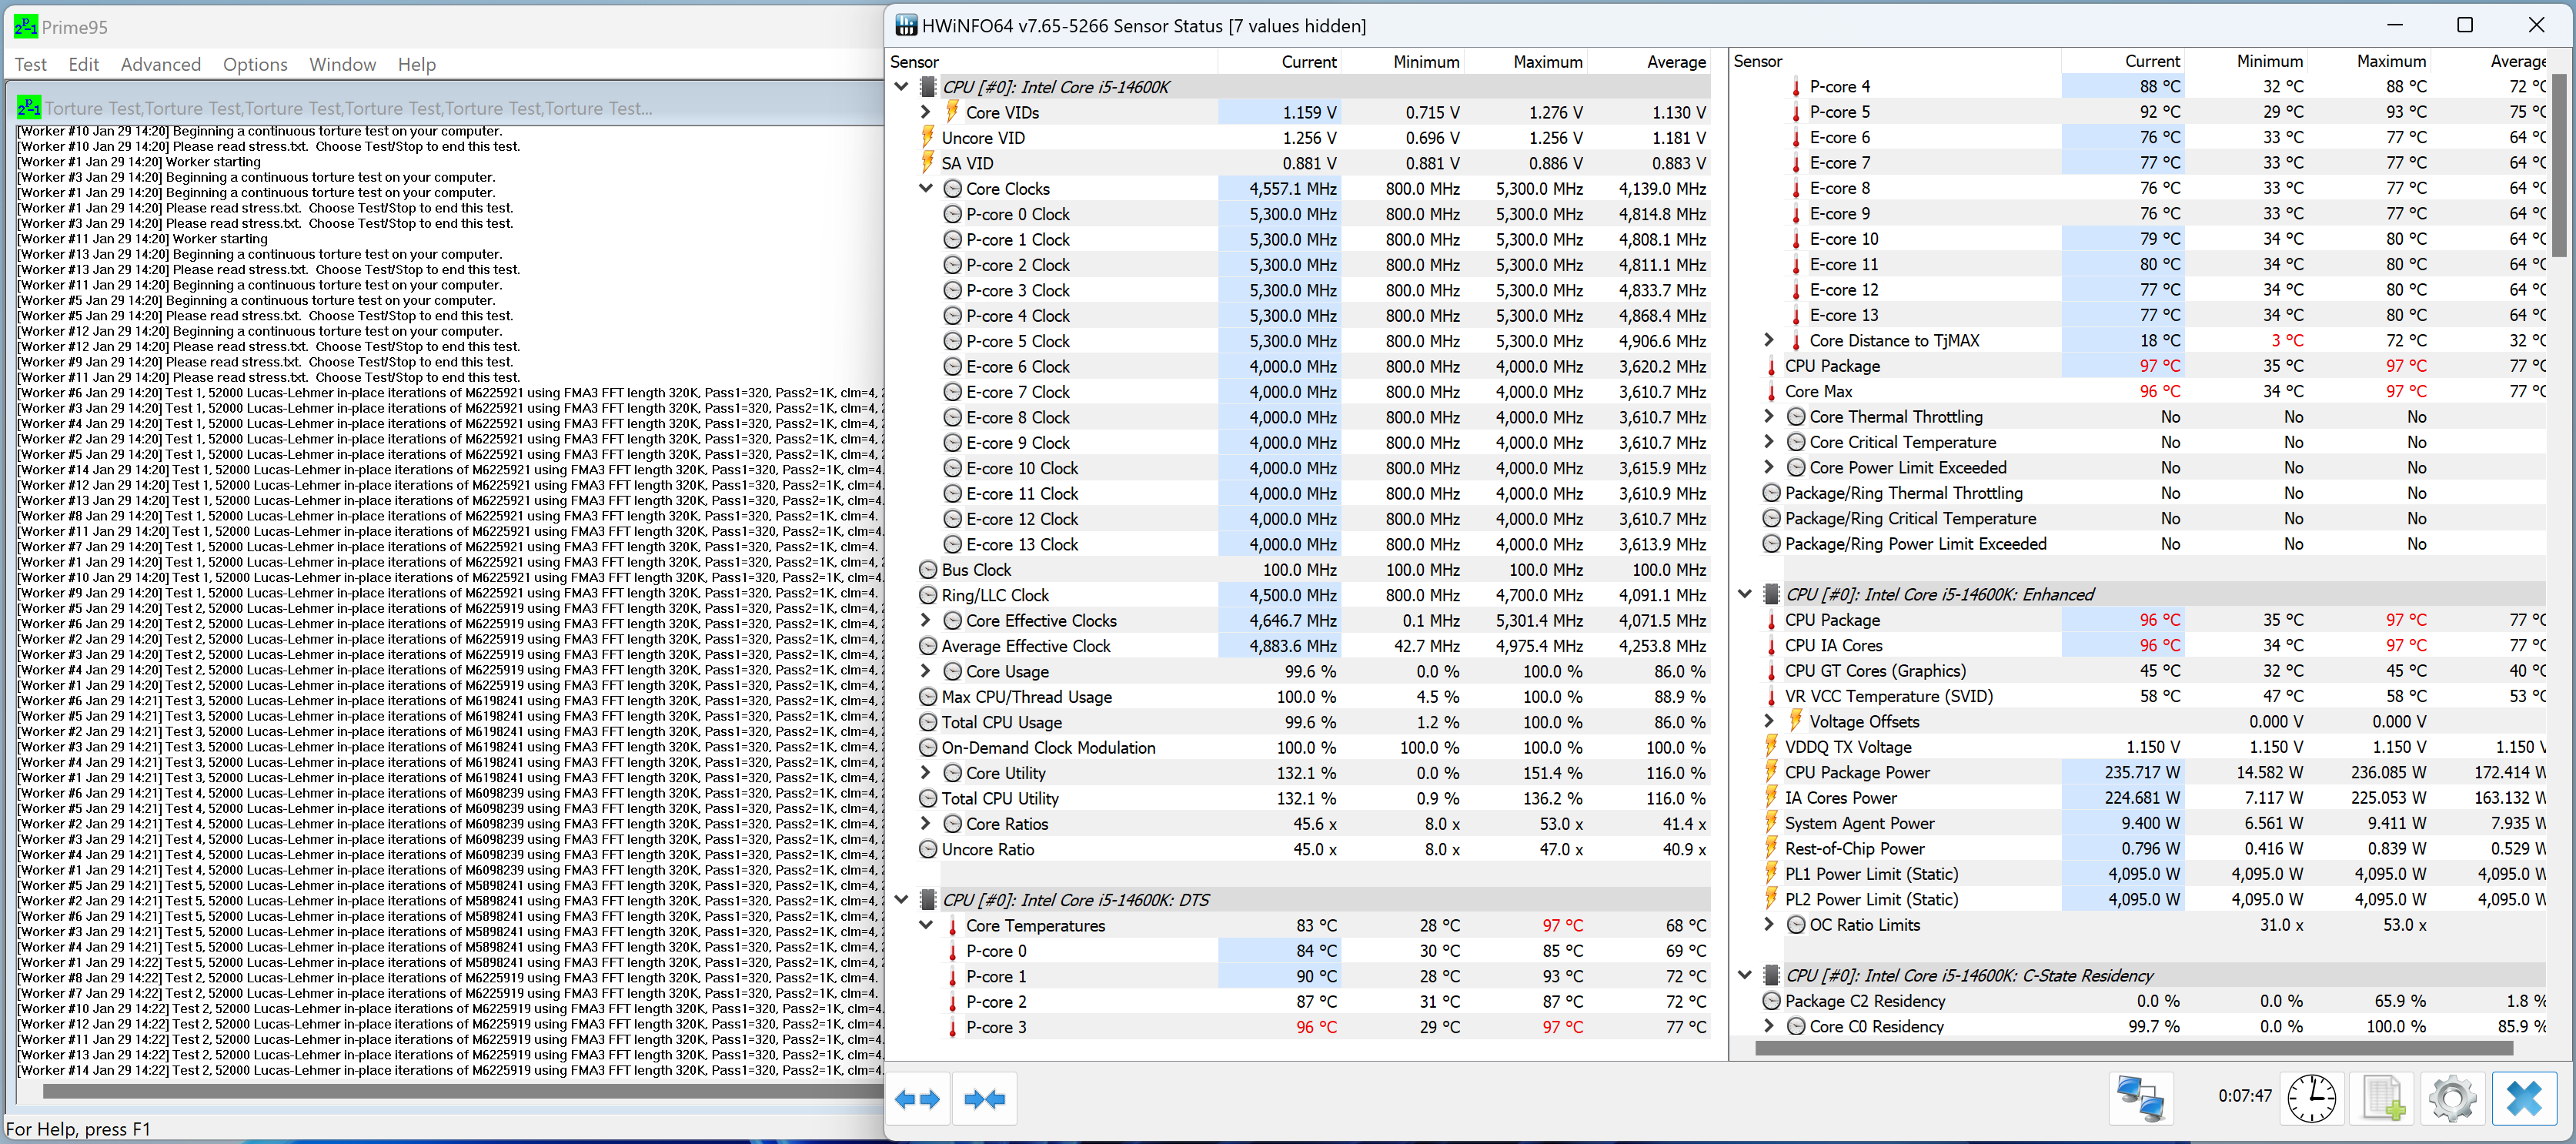Click the clock icon beside Ring/LLC Clock
The height and width of the screenshot is (1144, 2576).
click(x=928, y=595)
